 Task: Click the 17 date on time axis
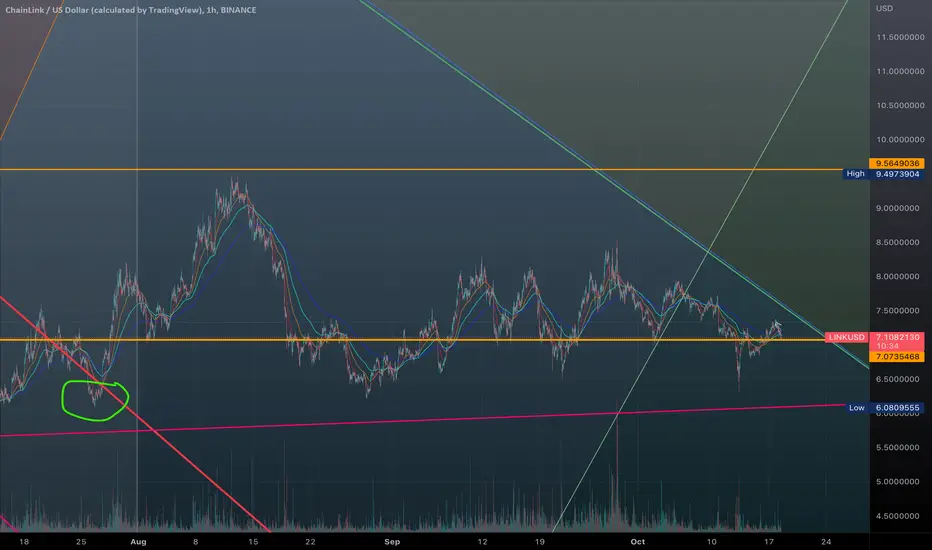pos(769,542)
